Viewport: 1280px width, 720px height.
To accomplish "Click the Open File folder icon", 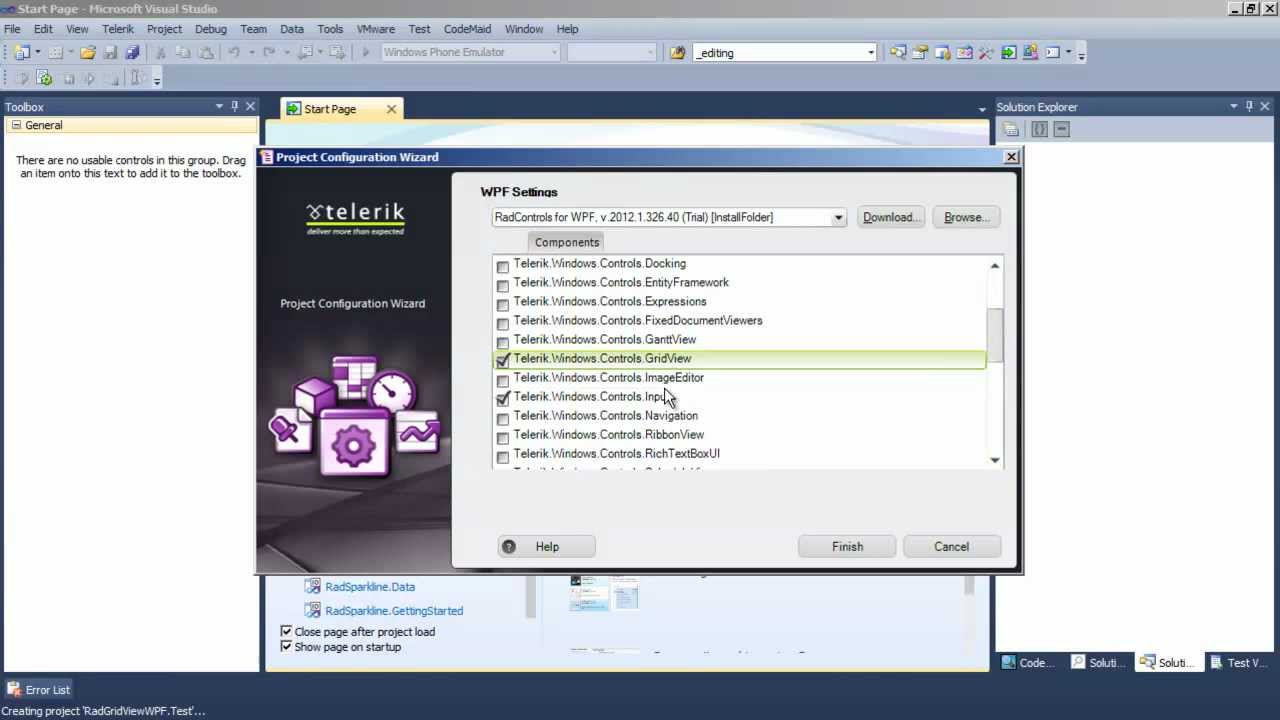I will 88,52.
